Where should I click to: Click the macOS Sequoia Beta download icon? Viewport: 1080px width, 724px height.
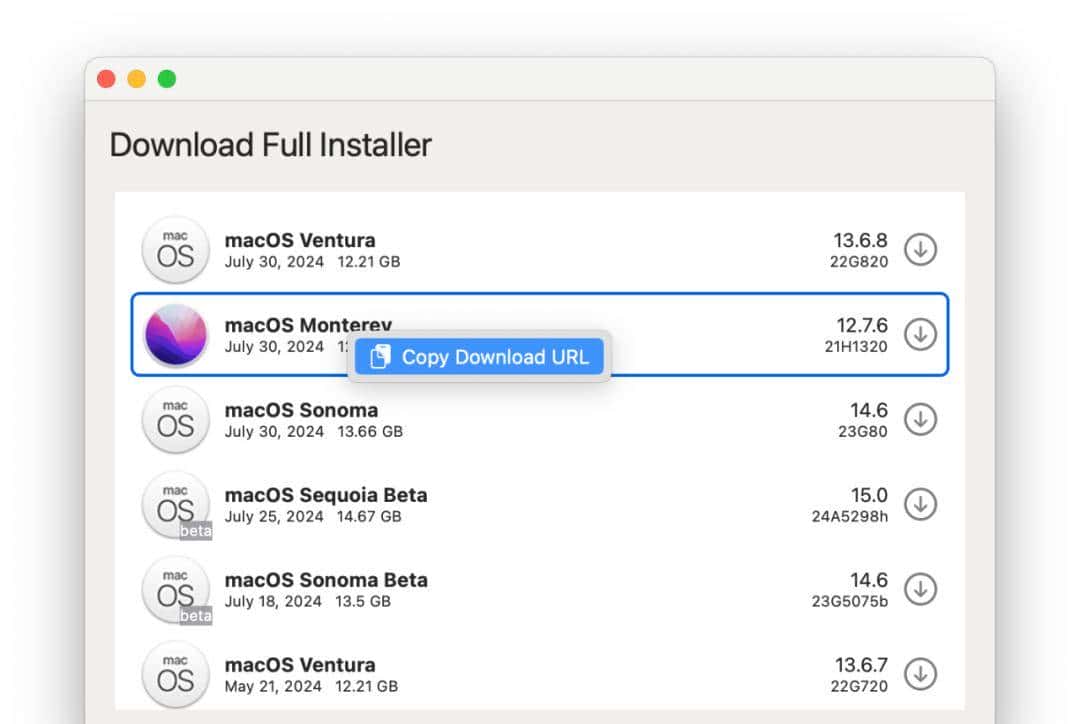(920, 504)
